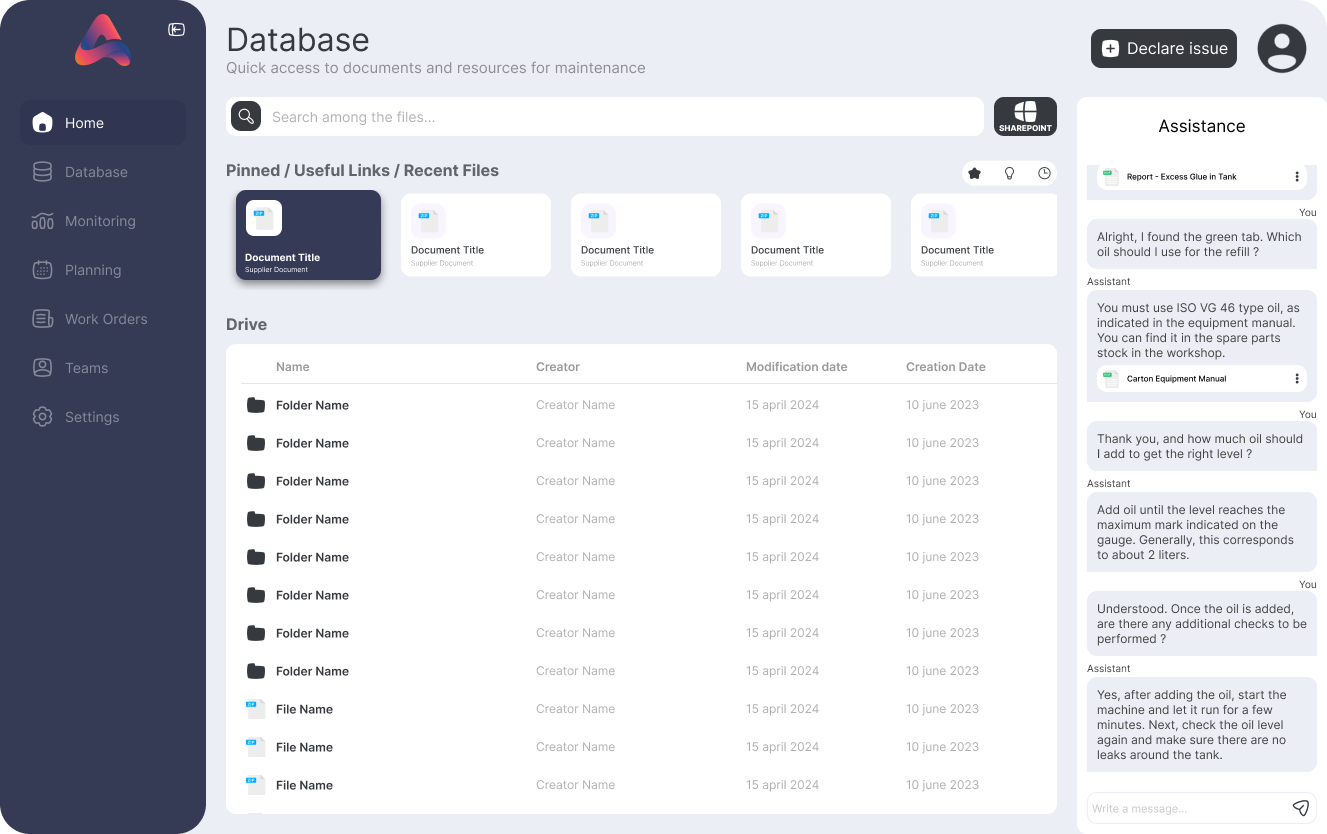Viewport: 1327px width, 834px height.
Task: Show useful links with the lightbulb icon
Action: point(1010,173)
